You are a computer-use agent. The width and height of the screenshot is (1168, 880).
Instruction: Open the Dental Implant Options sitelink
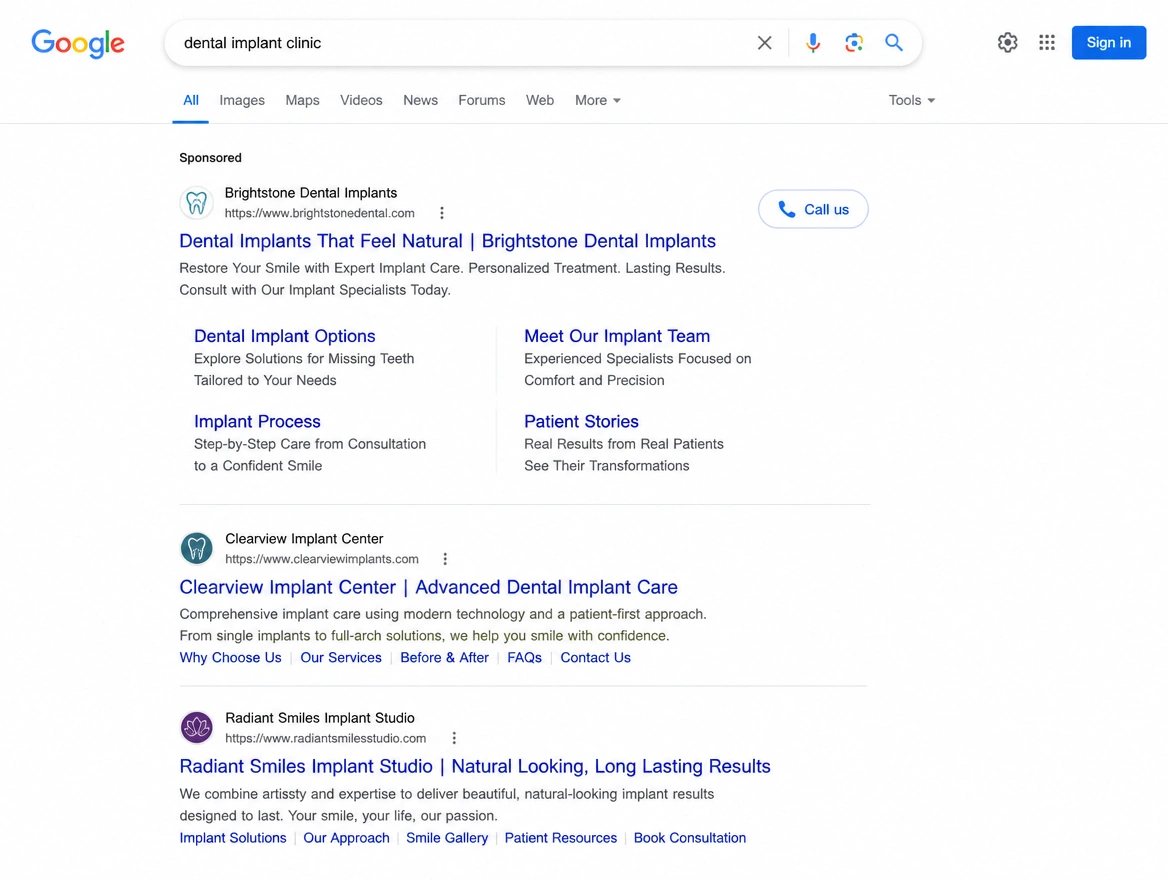click(285, 336)
